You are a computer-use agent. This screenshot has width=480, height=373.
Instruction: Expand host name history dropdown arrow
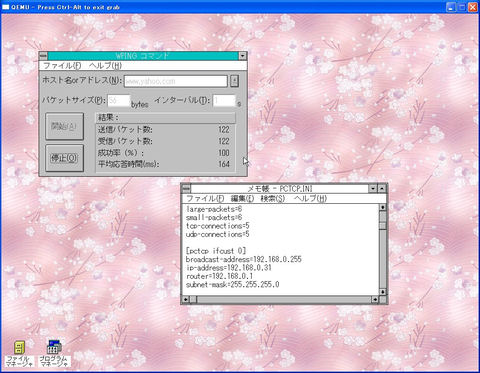pos(235,81)
